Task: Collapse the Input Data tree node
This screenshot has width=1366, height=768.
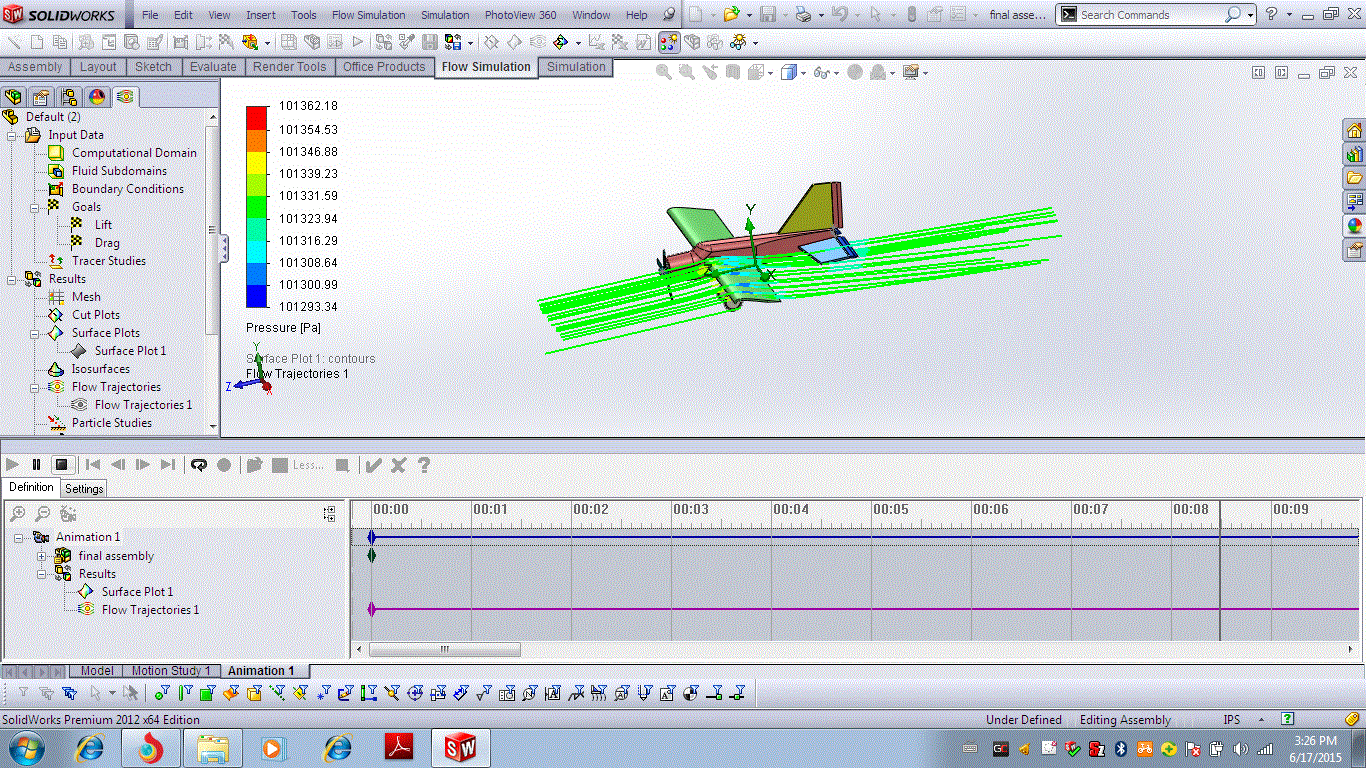Action: coord(12,135)
